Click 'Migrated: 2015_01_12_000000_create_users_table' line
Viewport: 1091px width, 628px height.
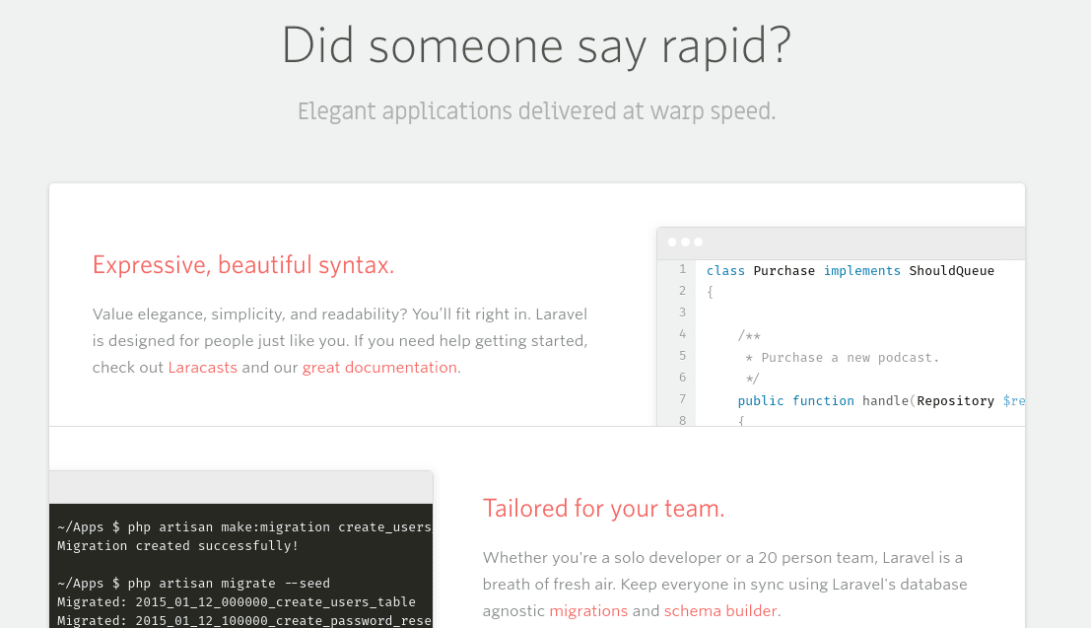click(x=237, y=602)
